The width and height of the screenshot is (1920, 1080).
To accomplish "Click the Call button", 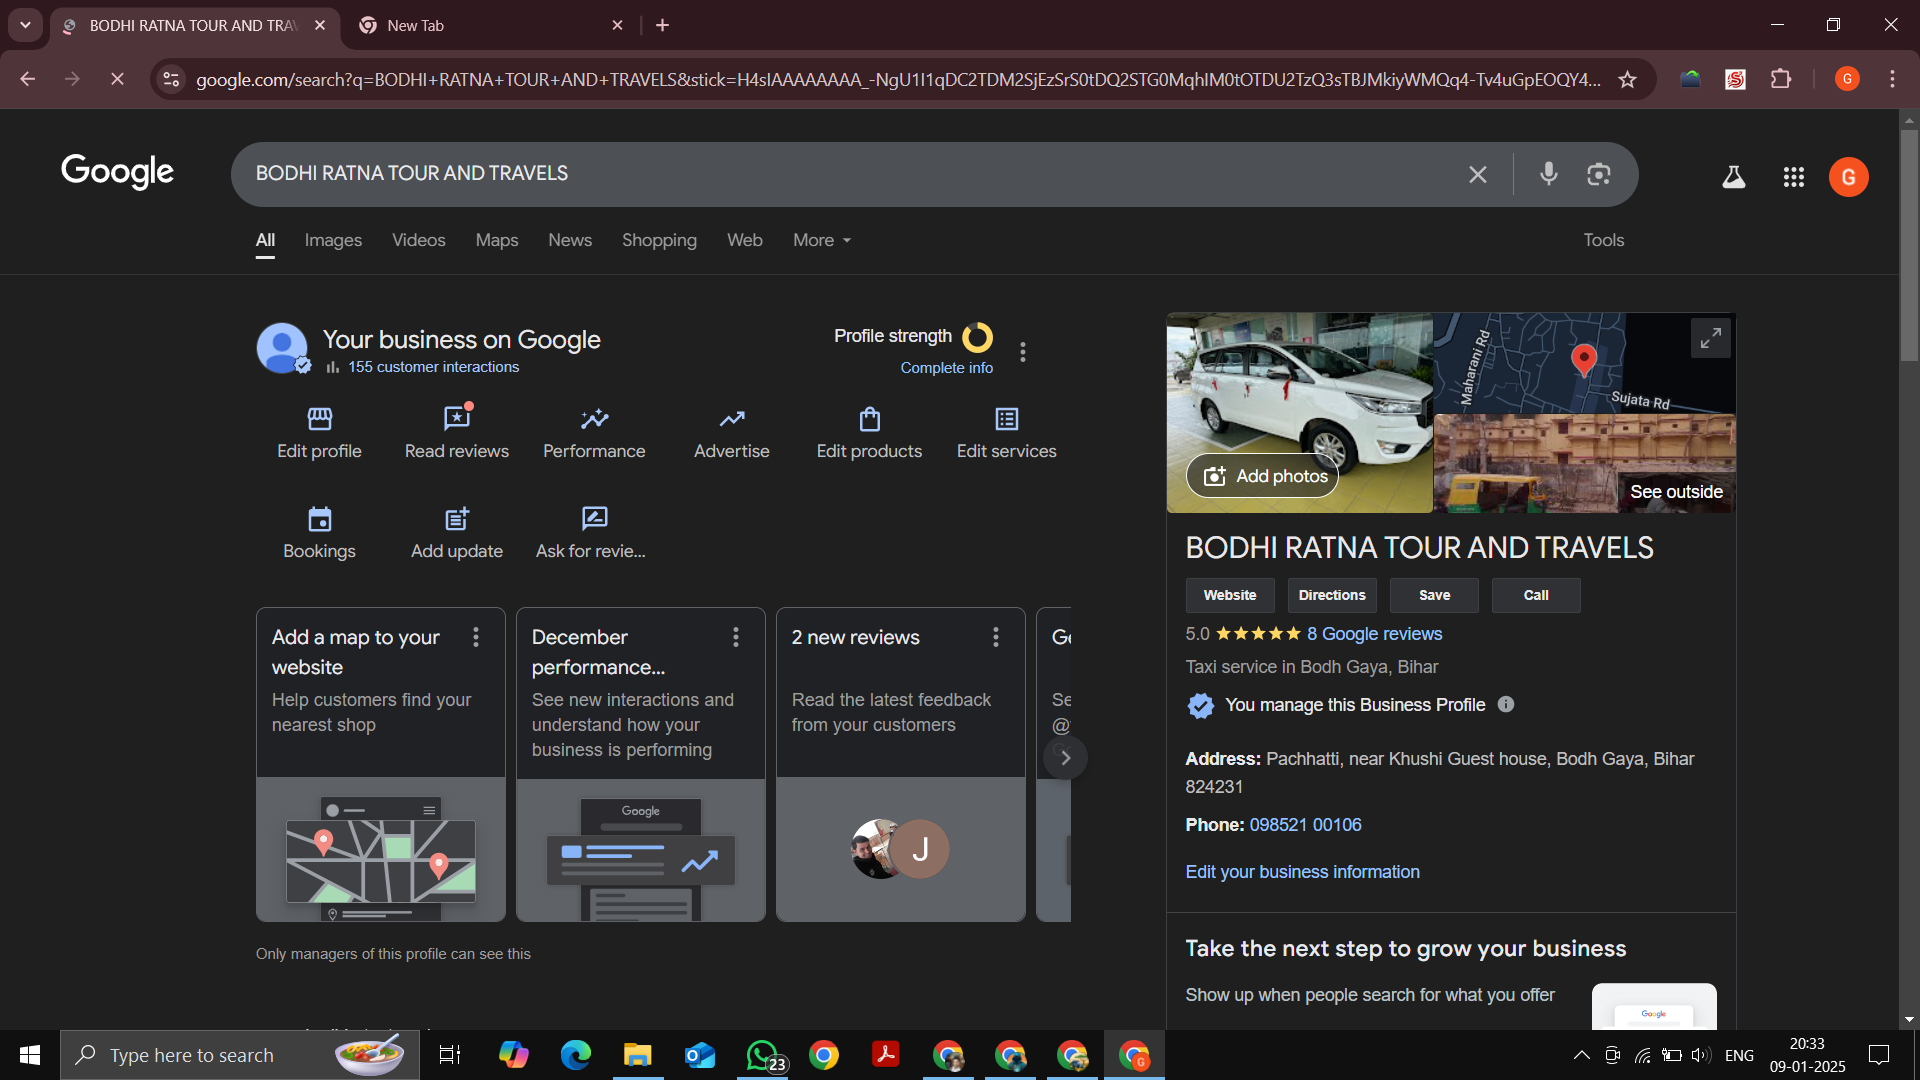I will [1536, 596].
